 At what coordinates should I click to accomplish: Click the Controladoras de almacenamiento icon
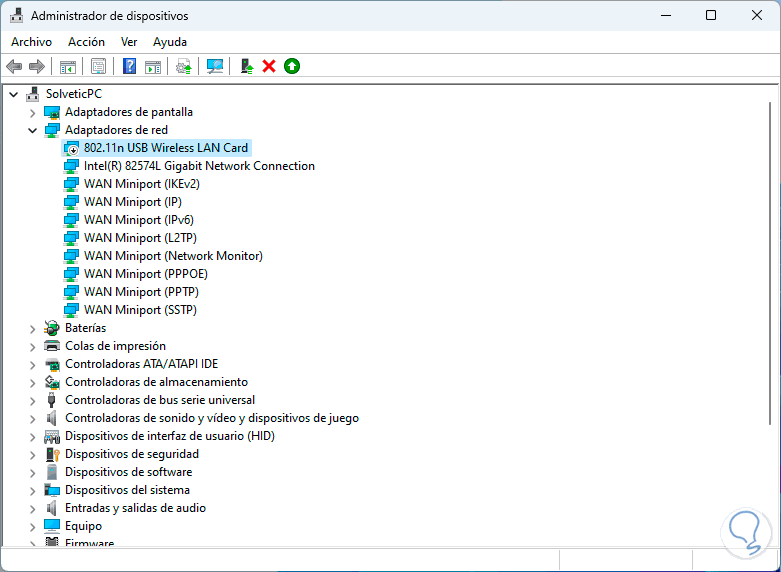coord(52,382)
